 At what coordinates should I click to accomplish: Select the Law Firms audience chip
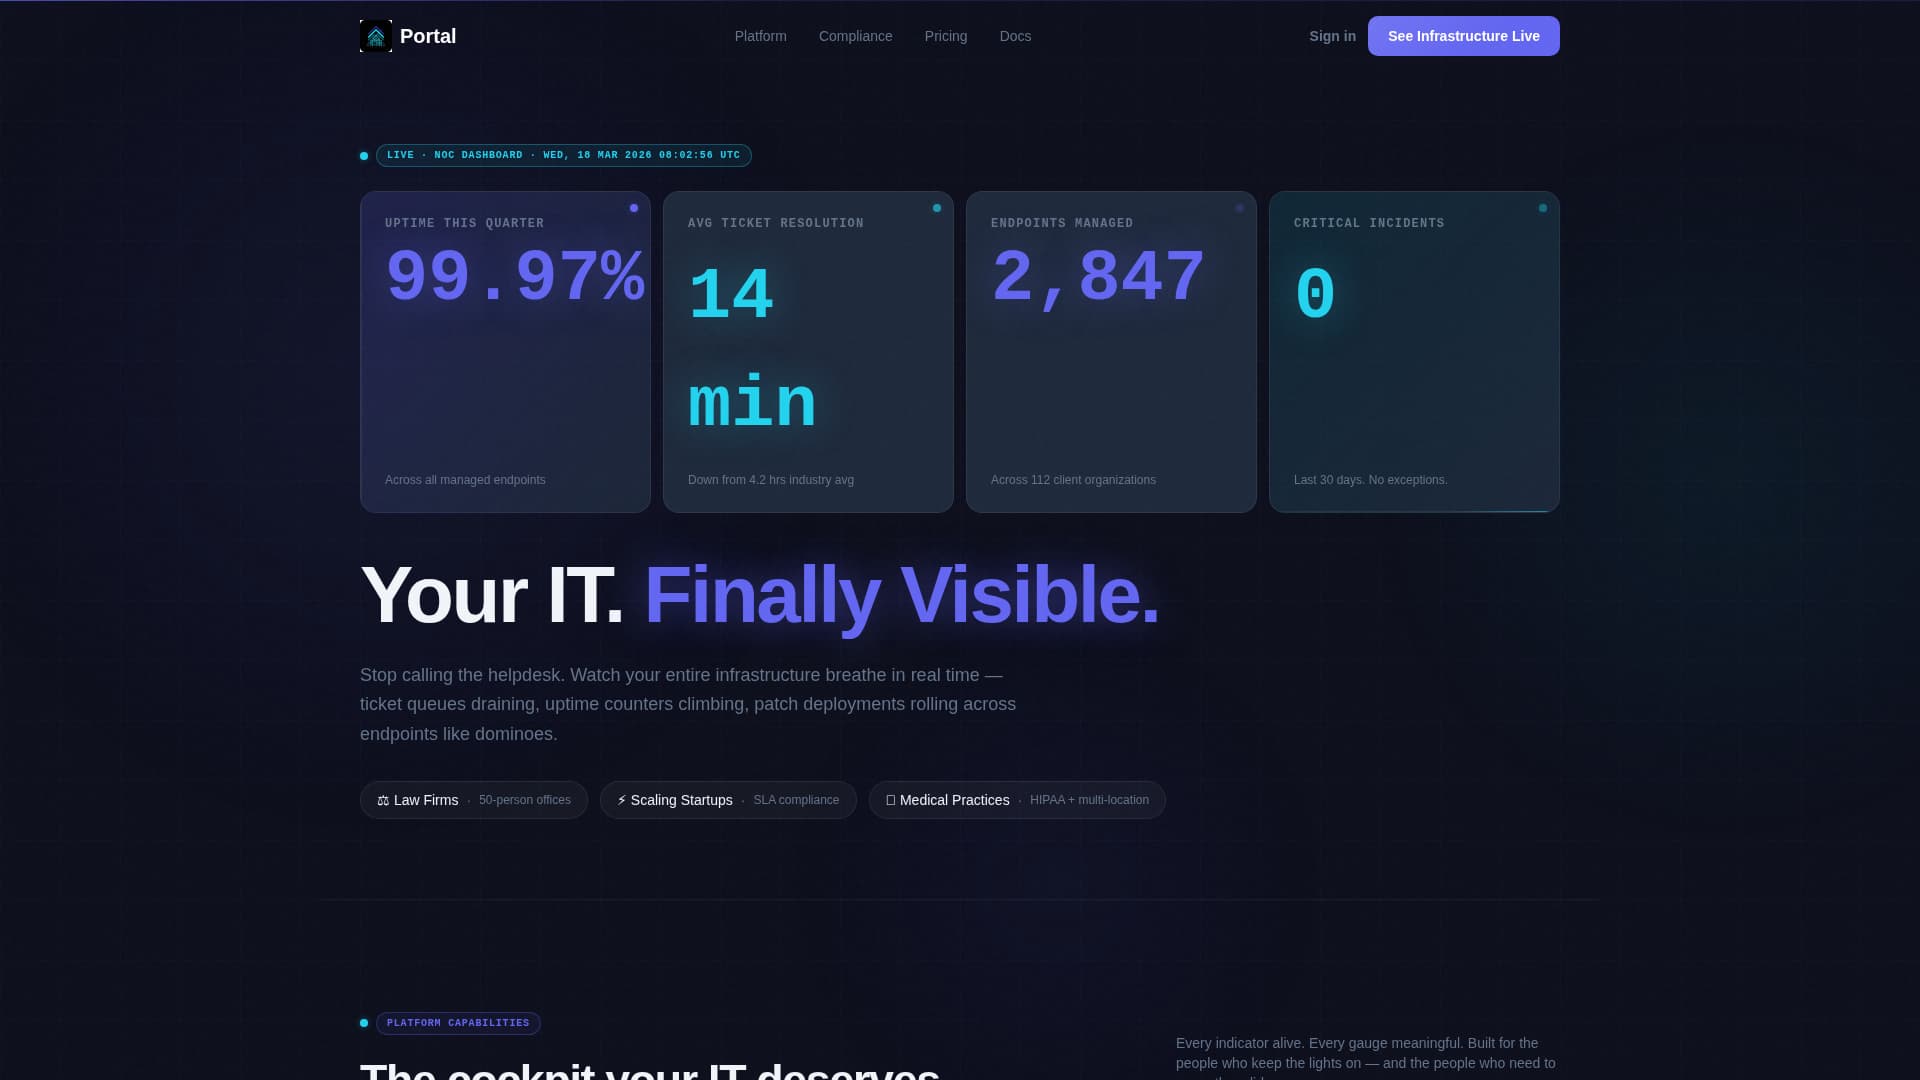[473, 800]
